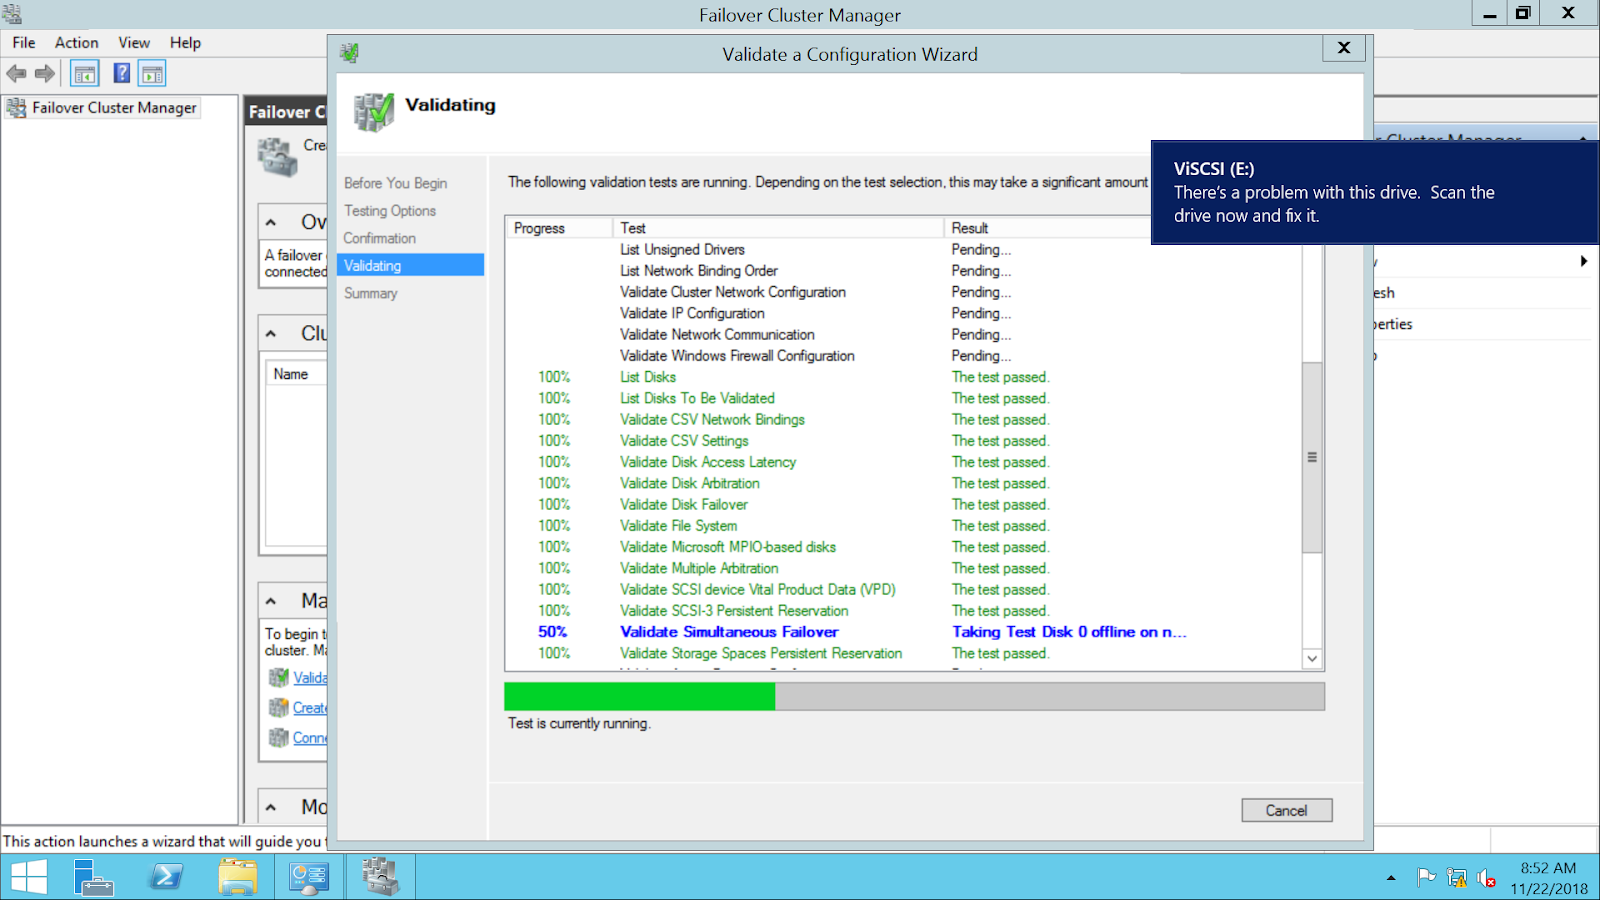Screen dimensions: 1600x900
Task: Click the Failover Cluster Manager title bar icon
Action: point(12,14)
